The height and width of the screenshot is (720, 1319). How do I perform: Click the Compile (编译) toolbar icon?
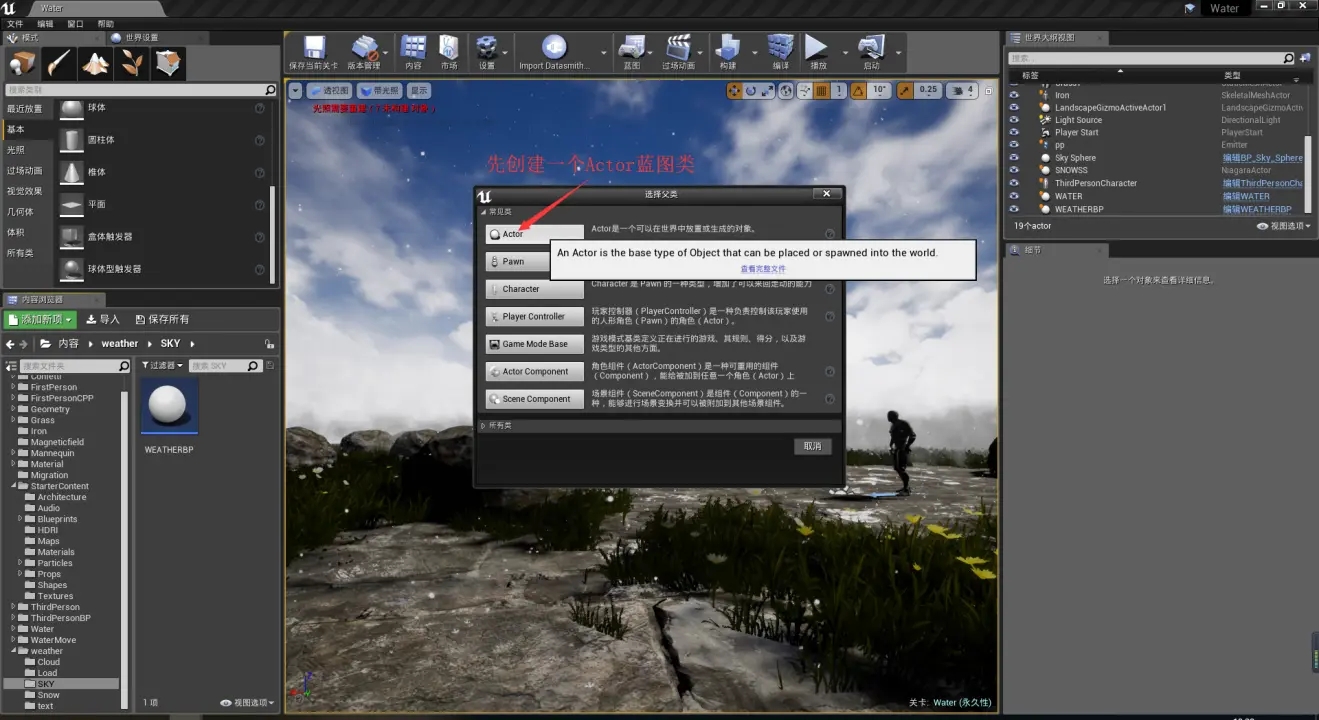tap(780, 51)
